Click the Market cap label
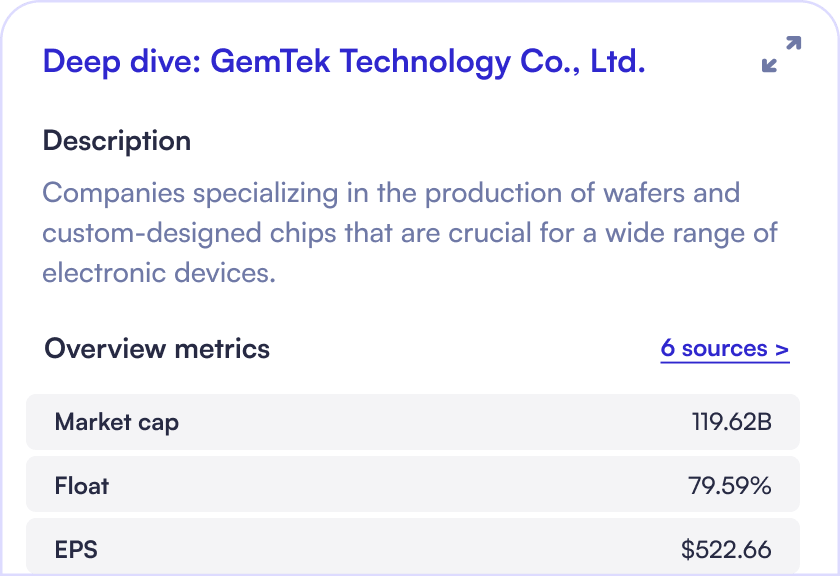This screenshot has width=840, height=576. pyautogui.click(x=117, y=422)
